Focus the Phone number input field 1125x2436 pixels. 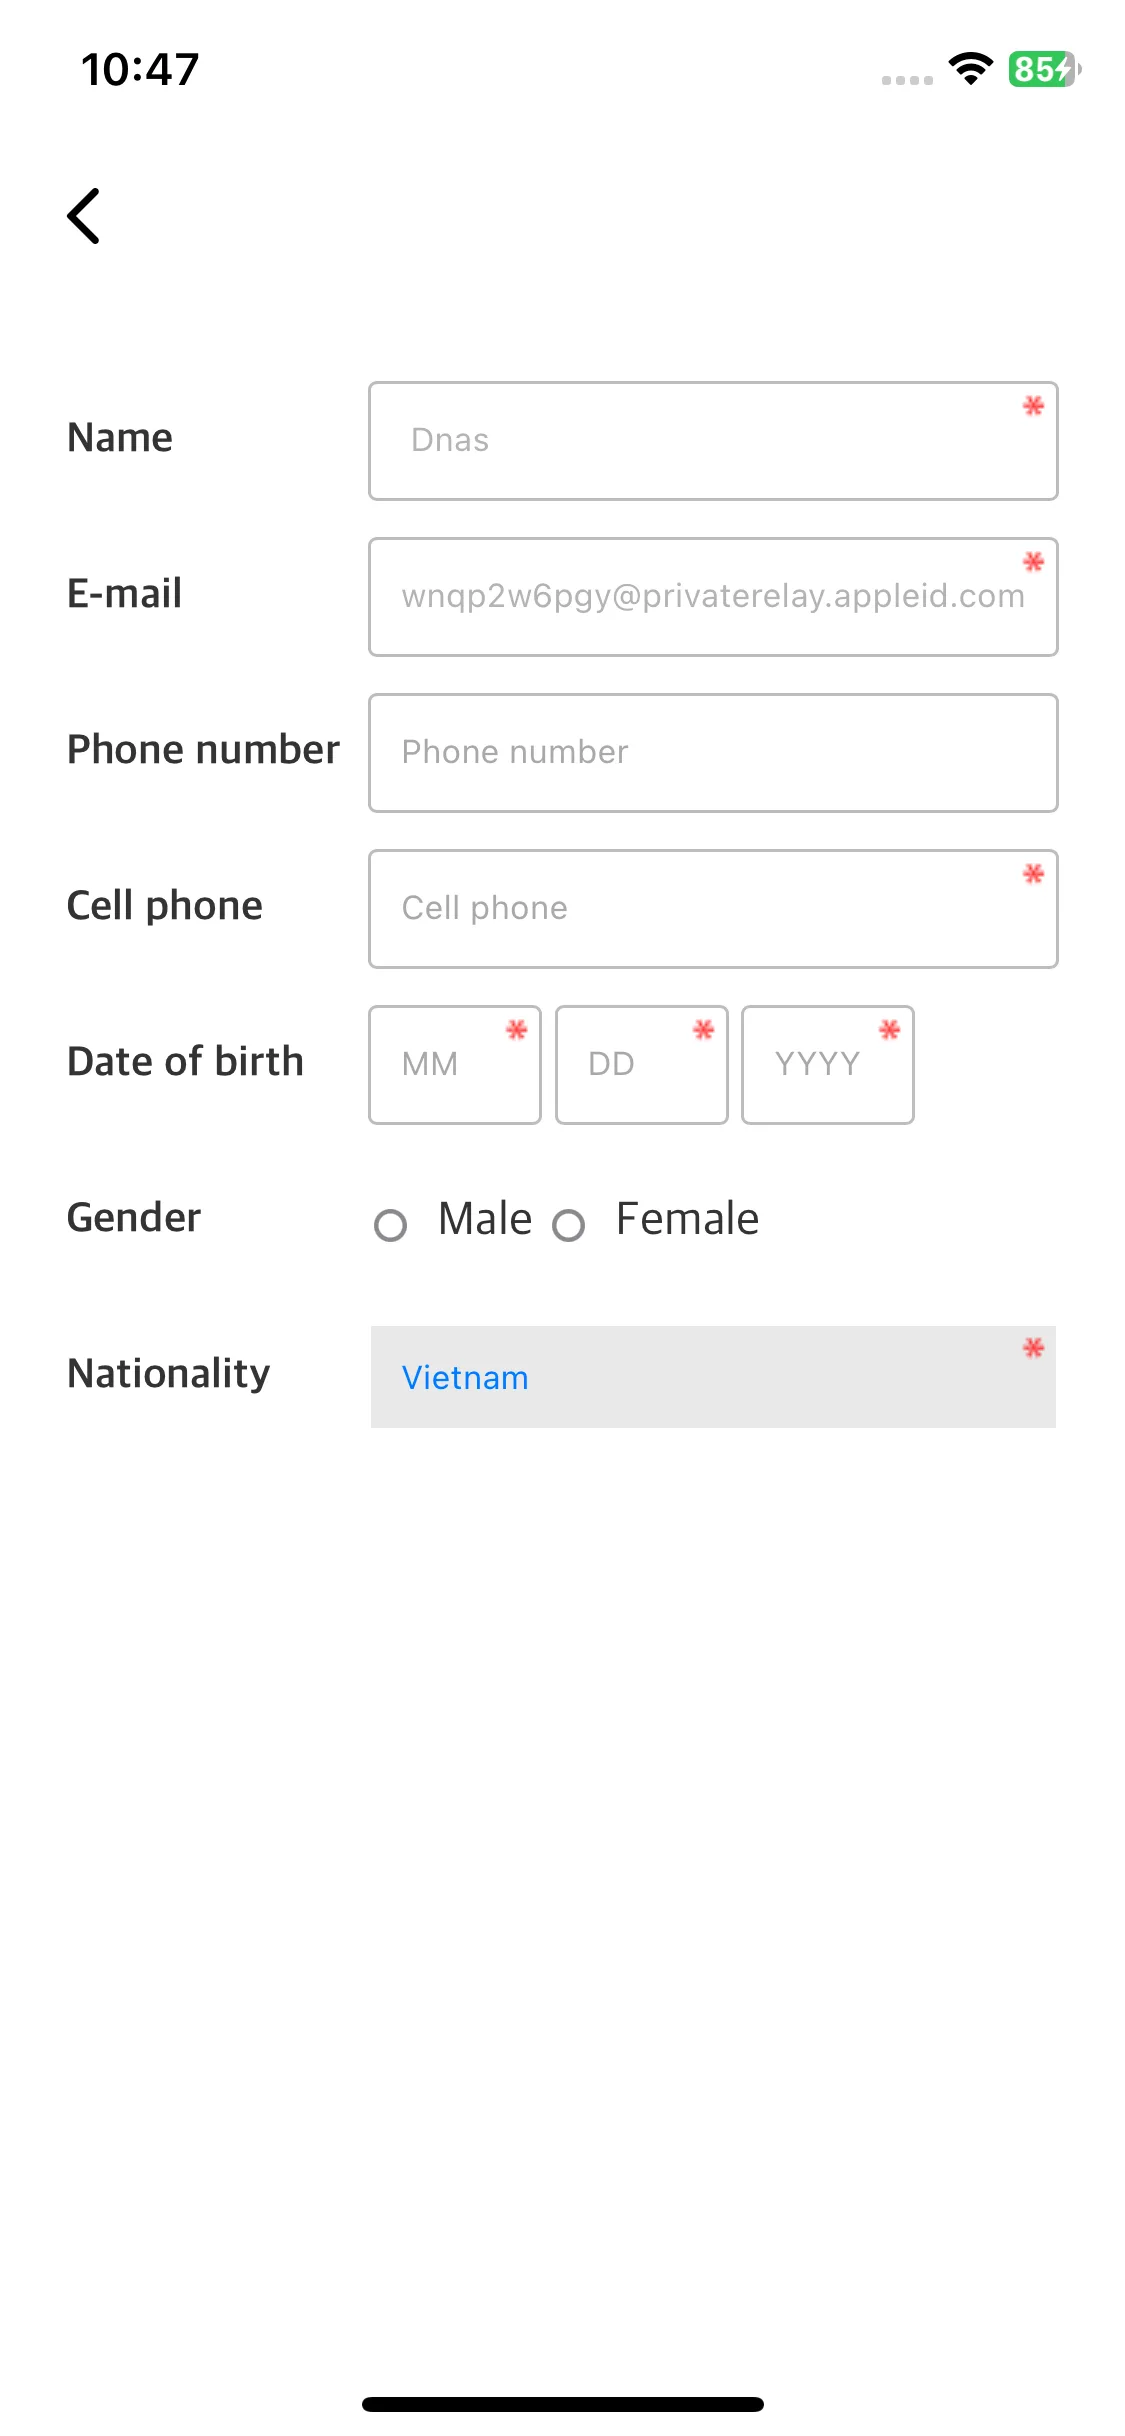tap(713, 753)
